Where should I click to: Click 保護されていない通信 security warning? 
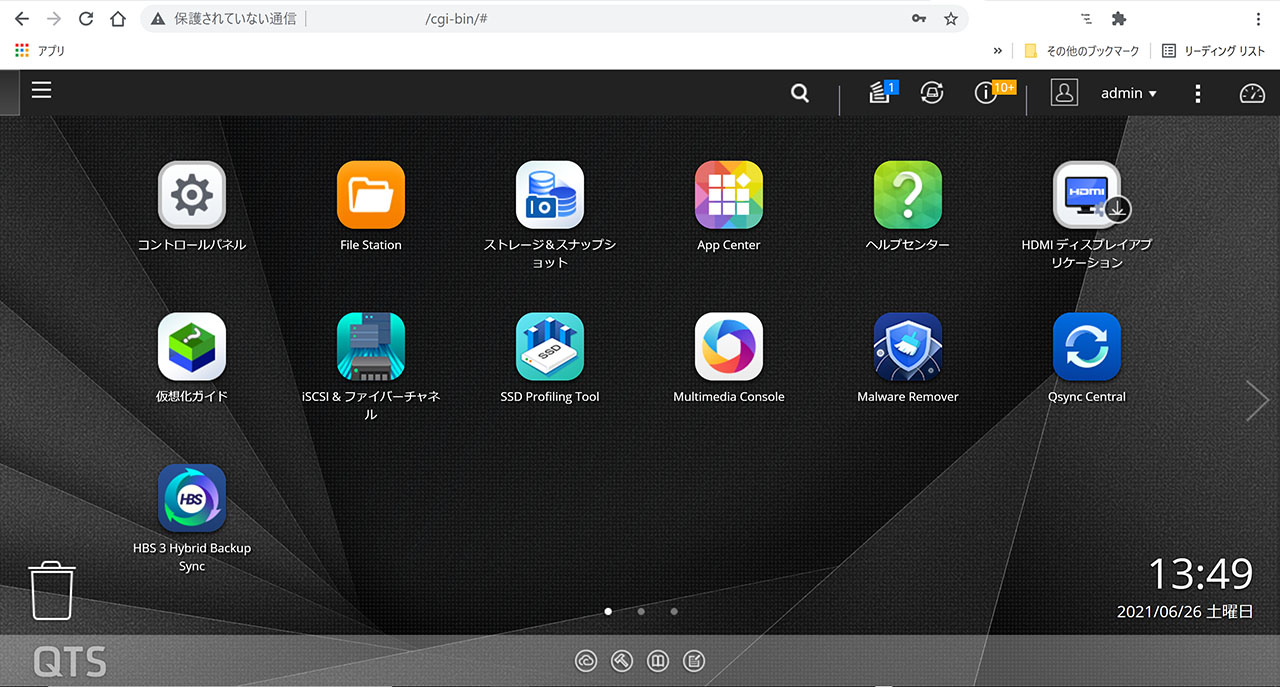pos(225,19)
